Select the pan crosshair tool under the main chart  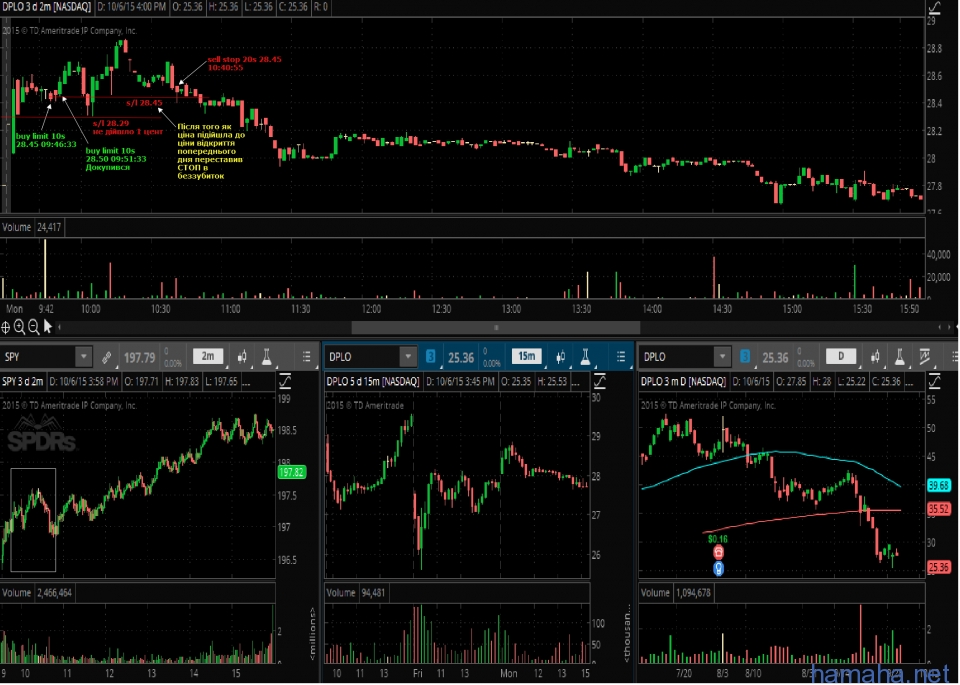(x=6, y=328)
